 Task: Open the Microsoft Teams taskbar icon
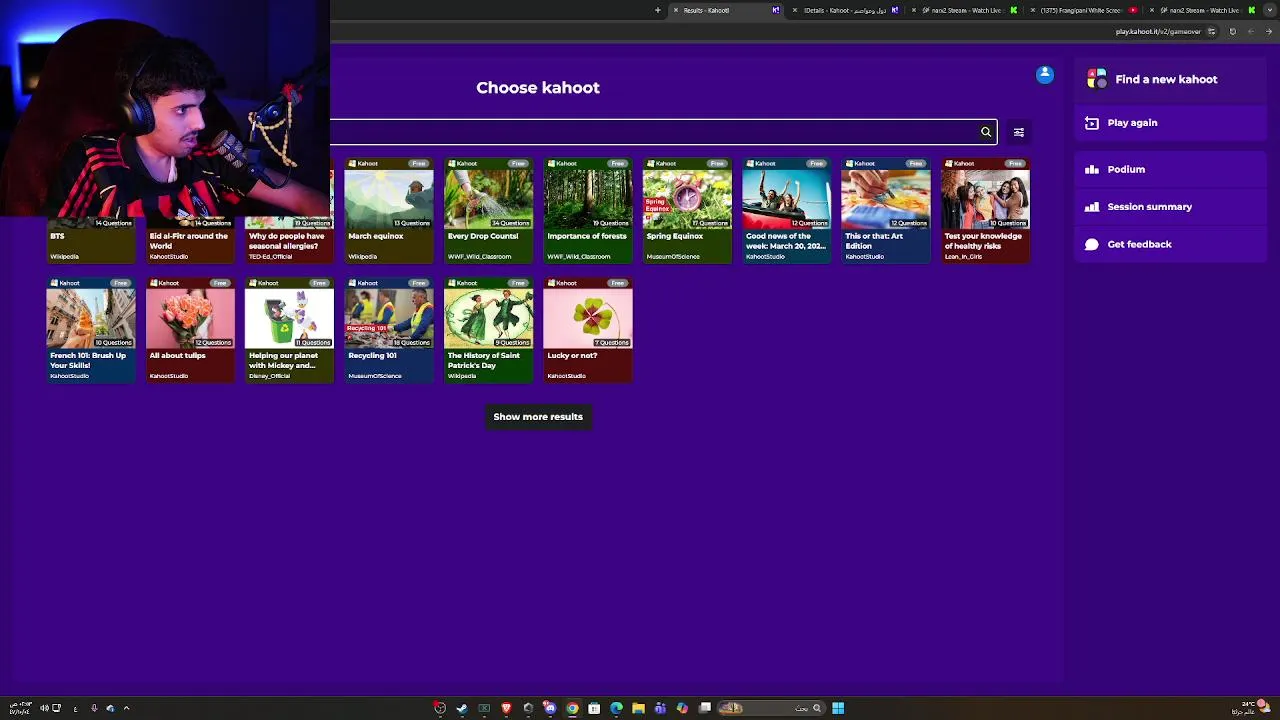[x=660, y=708]
